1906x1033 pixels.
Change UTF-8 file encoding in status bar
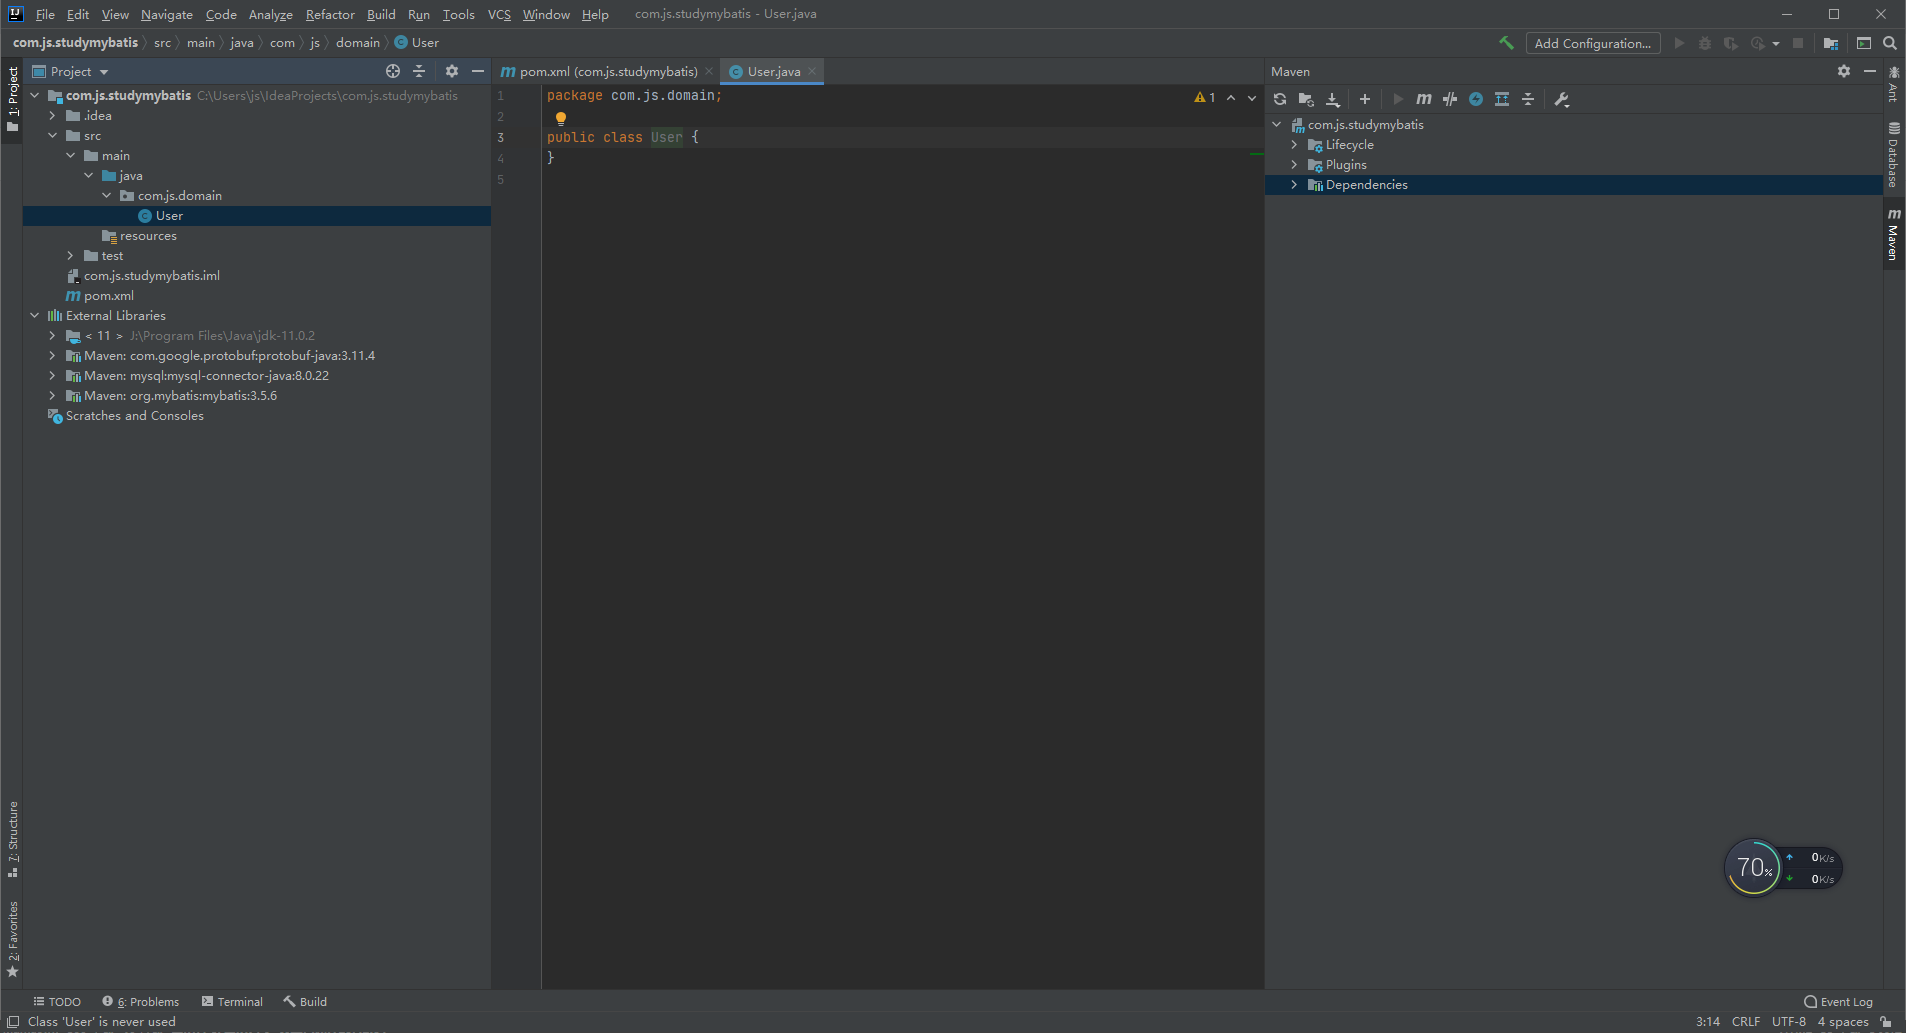tap(1789, 1022)
